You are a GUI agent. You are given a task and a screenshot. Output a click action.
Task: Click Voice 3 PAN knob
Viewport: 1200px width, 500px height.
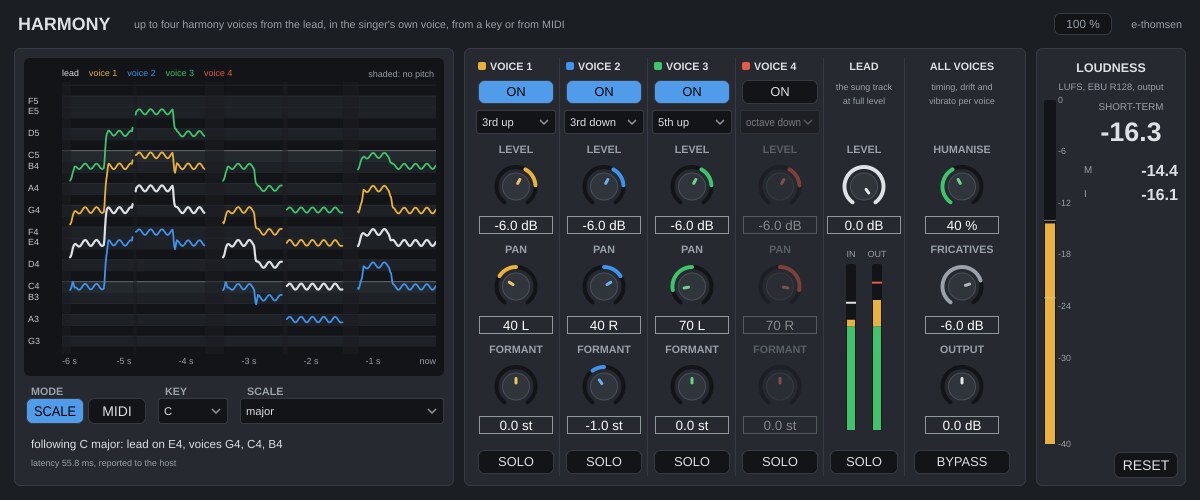point(692,285)
